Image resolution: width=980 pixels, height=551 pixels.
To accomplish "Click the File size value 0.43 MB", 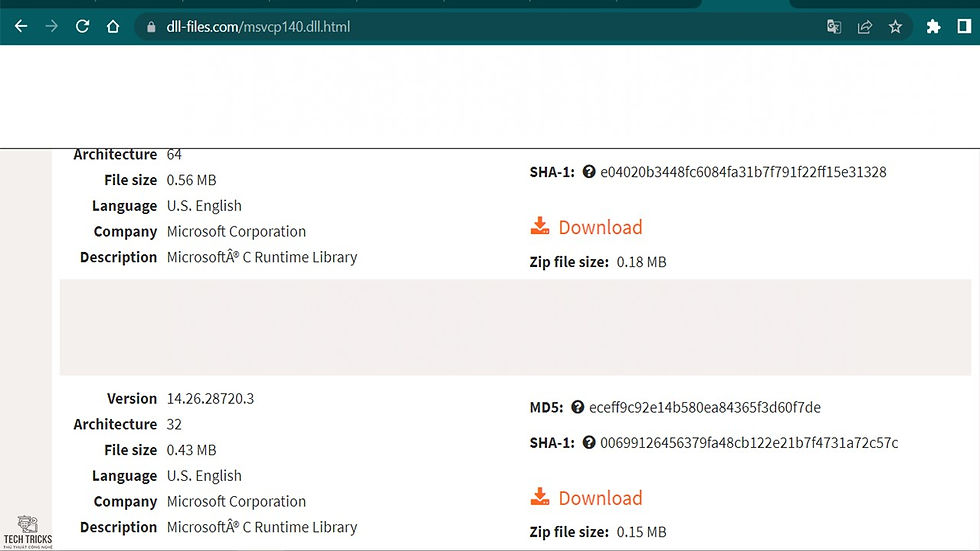I will 191,450.
